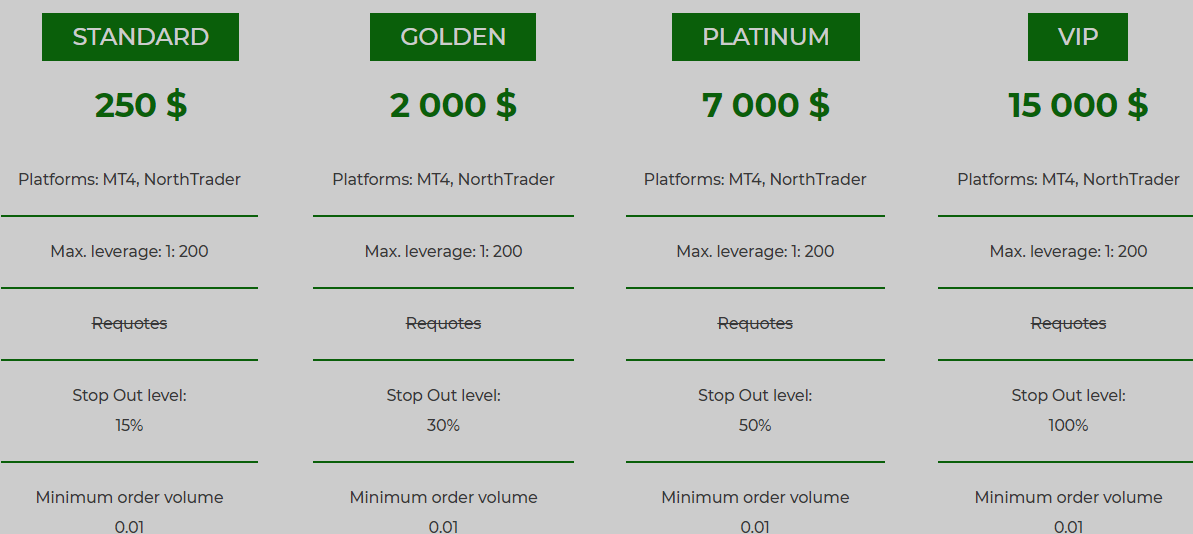The image size is (1193, 534).
Task: Click crossed-out Requotes in VIP column
Action: point(1068,324)
